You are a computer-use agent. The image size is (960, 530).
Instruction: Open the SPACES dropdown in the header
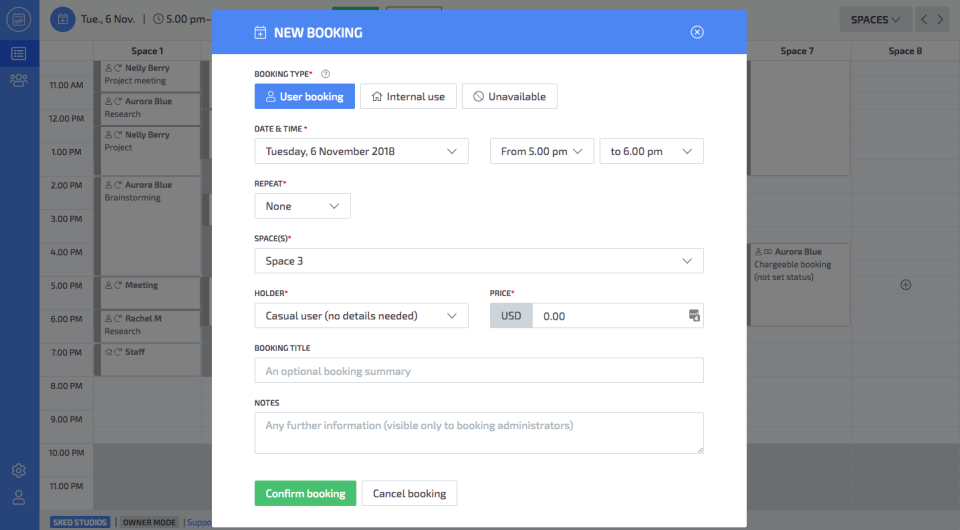[876, 20]
